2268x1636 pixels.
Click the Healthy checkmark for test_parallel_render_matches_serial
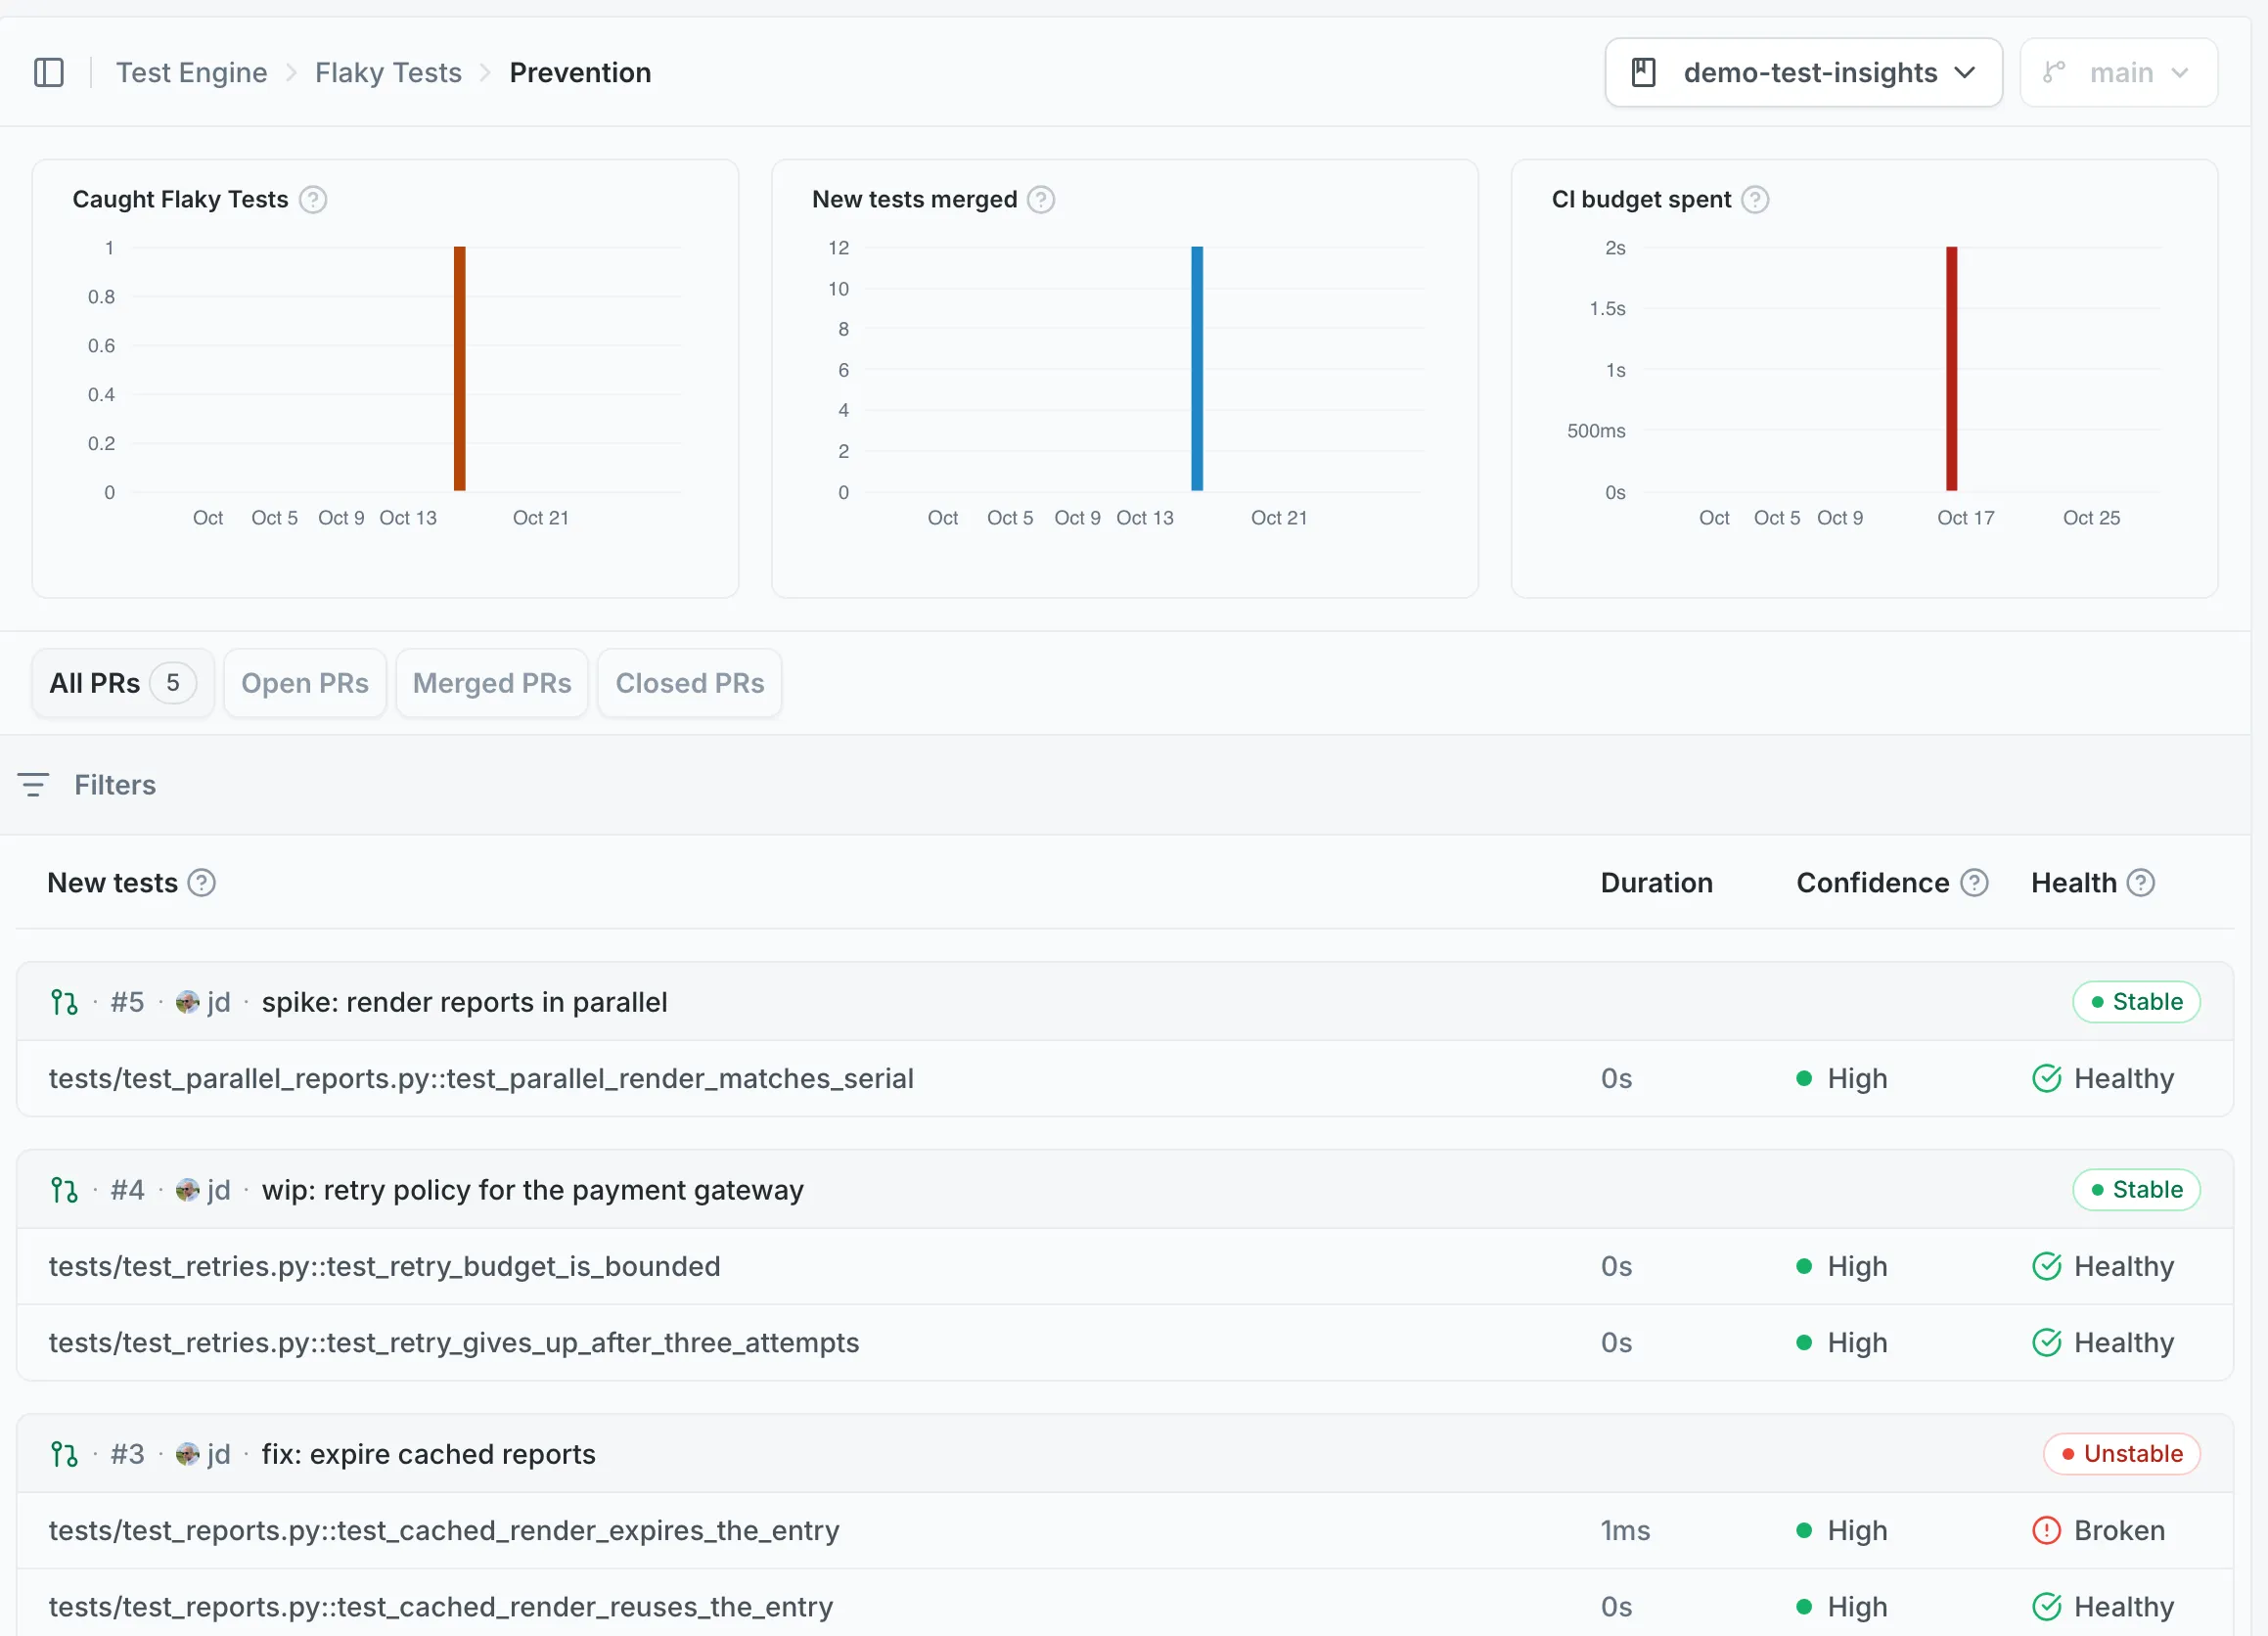[x=2046, y=1078]
